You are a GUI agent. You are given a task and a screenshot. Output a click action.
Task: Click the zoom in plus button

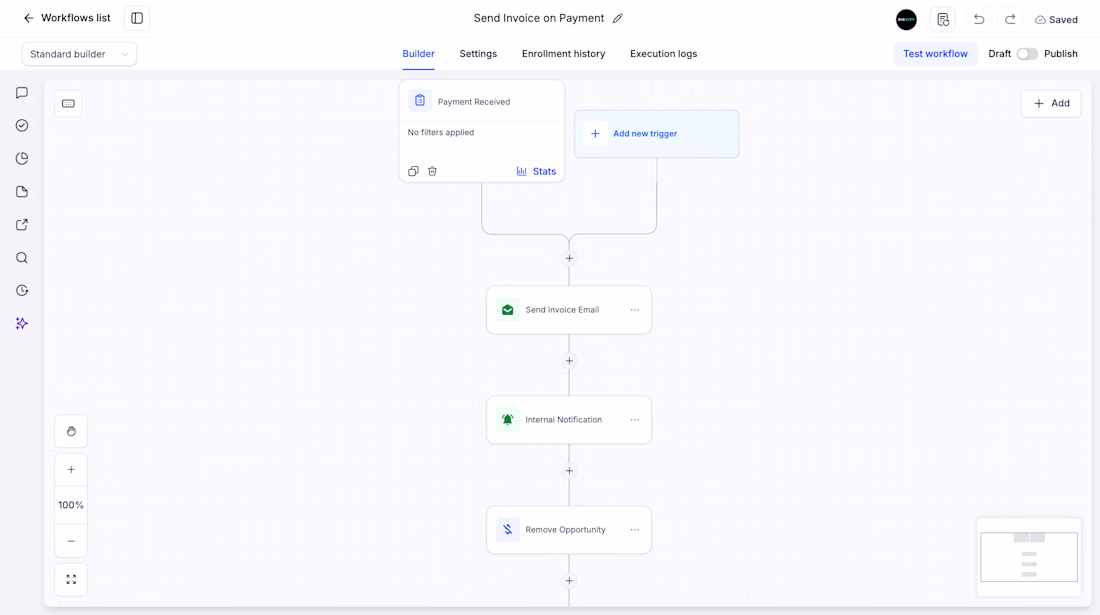pos(71,470)
